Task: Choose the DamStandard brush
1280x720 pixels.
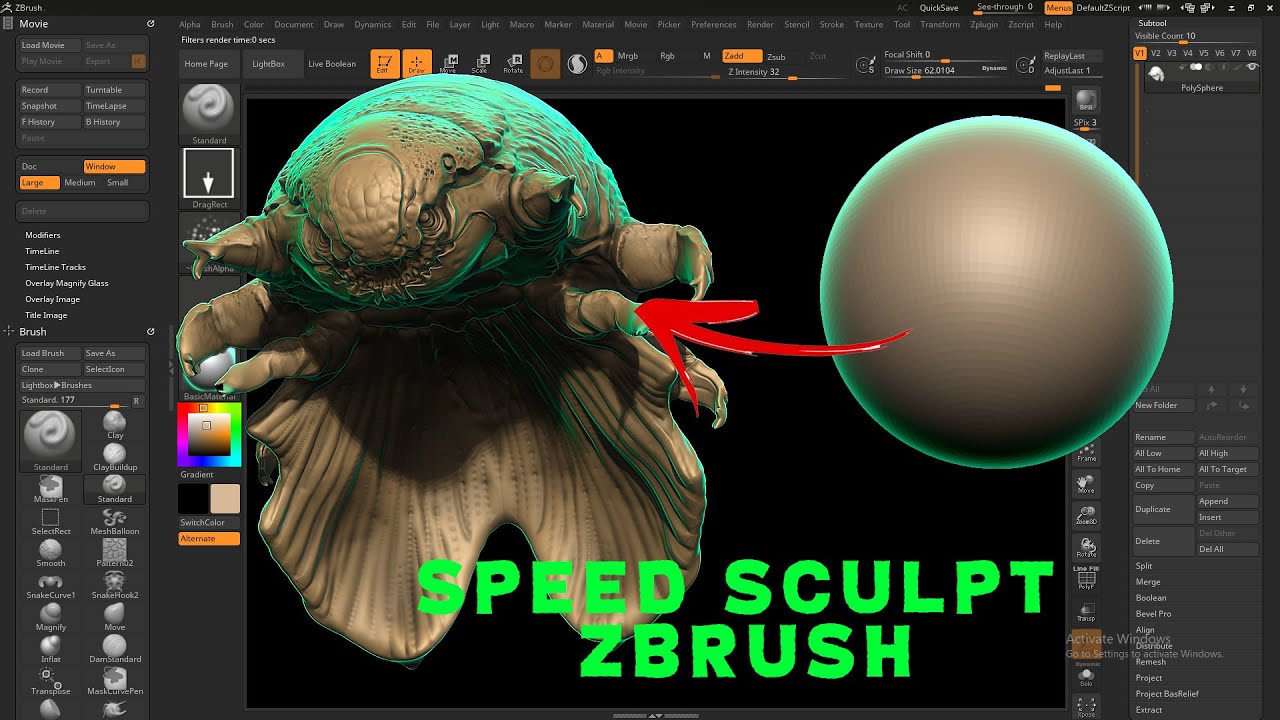Action: (x=116, y=648)
